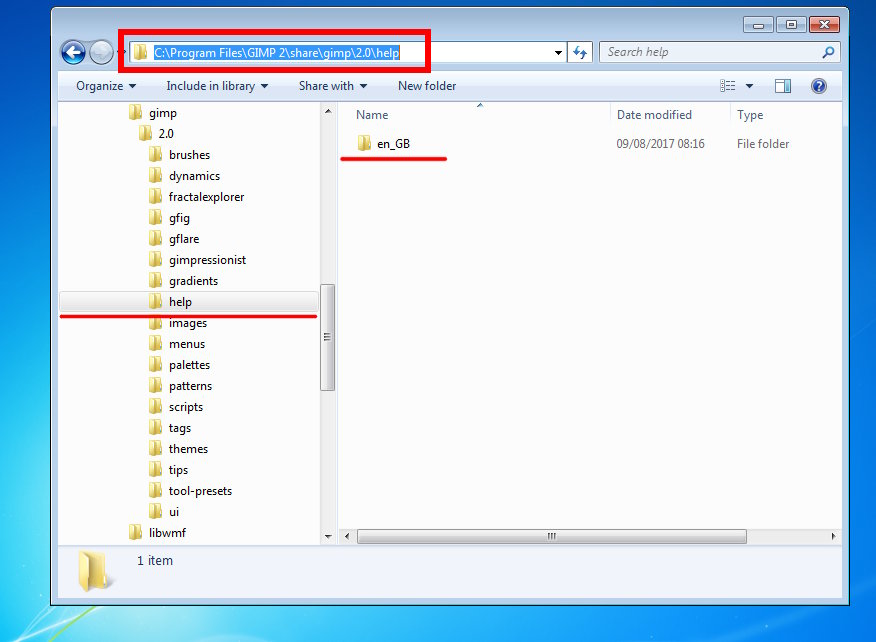Click the horizontal scroll right arrow
Screen dimensions: 876x642
[833, 536]
